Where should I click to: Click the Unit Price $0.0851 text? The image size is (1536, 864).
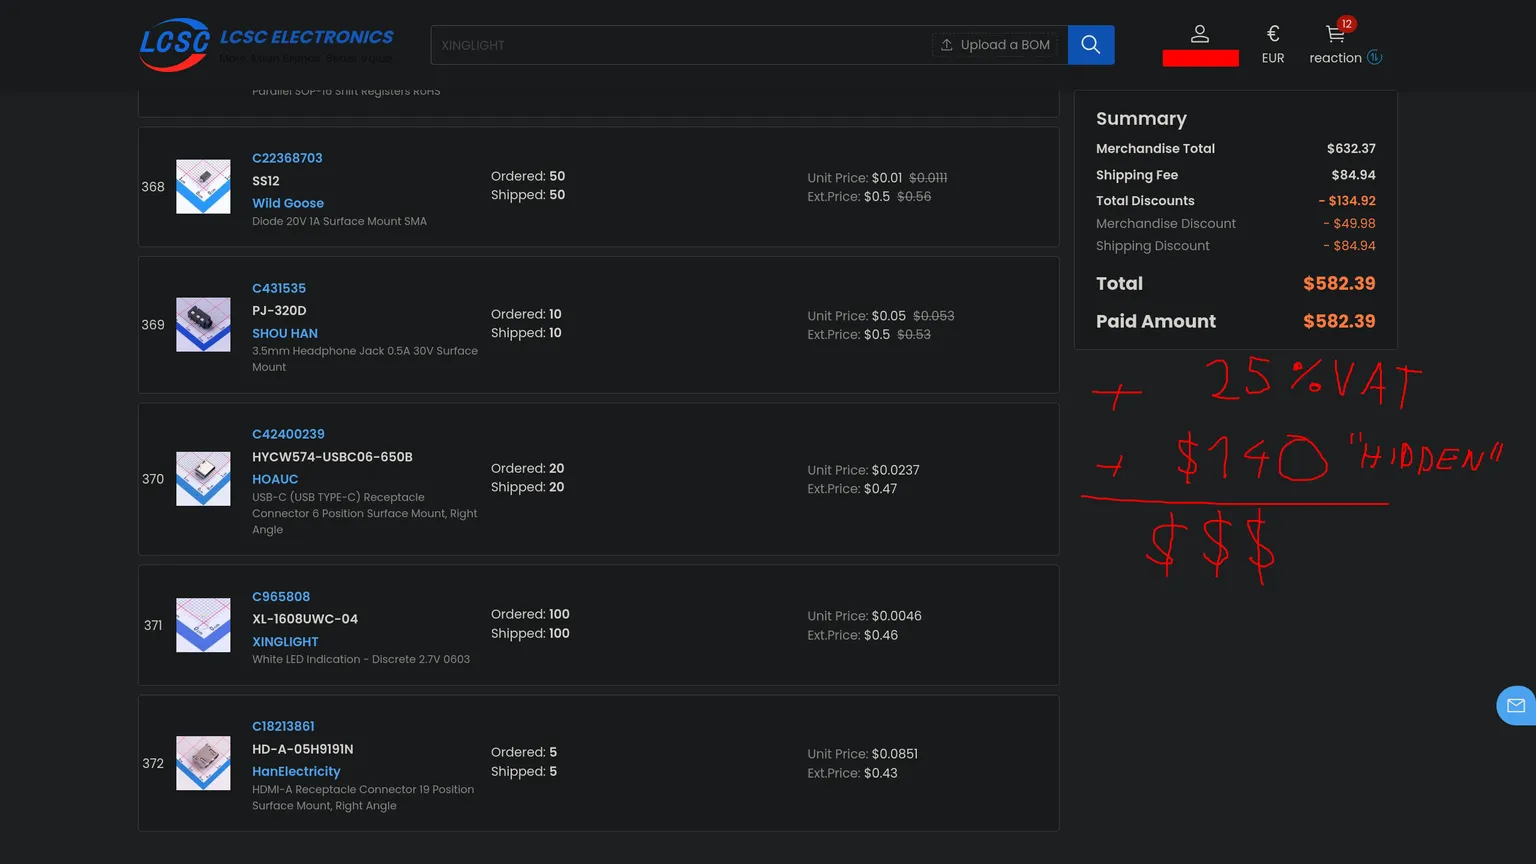point(862,754)
